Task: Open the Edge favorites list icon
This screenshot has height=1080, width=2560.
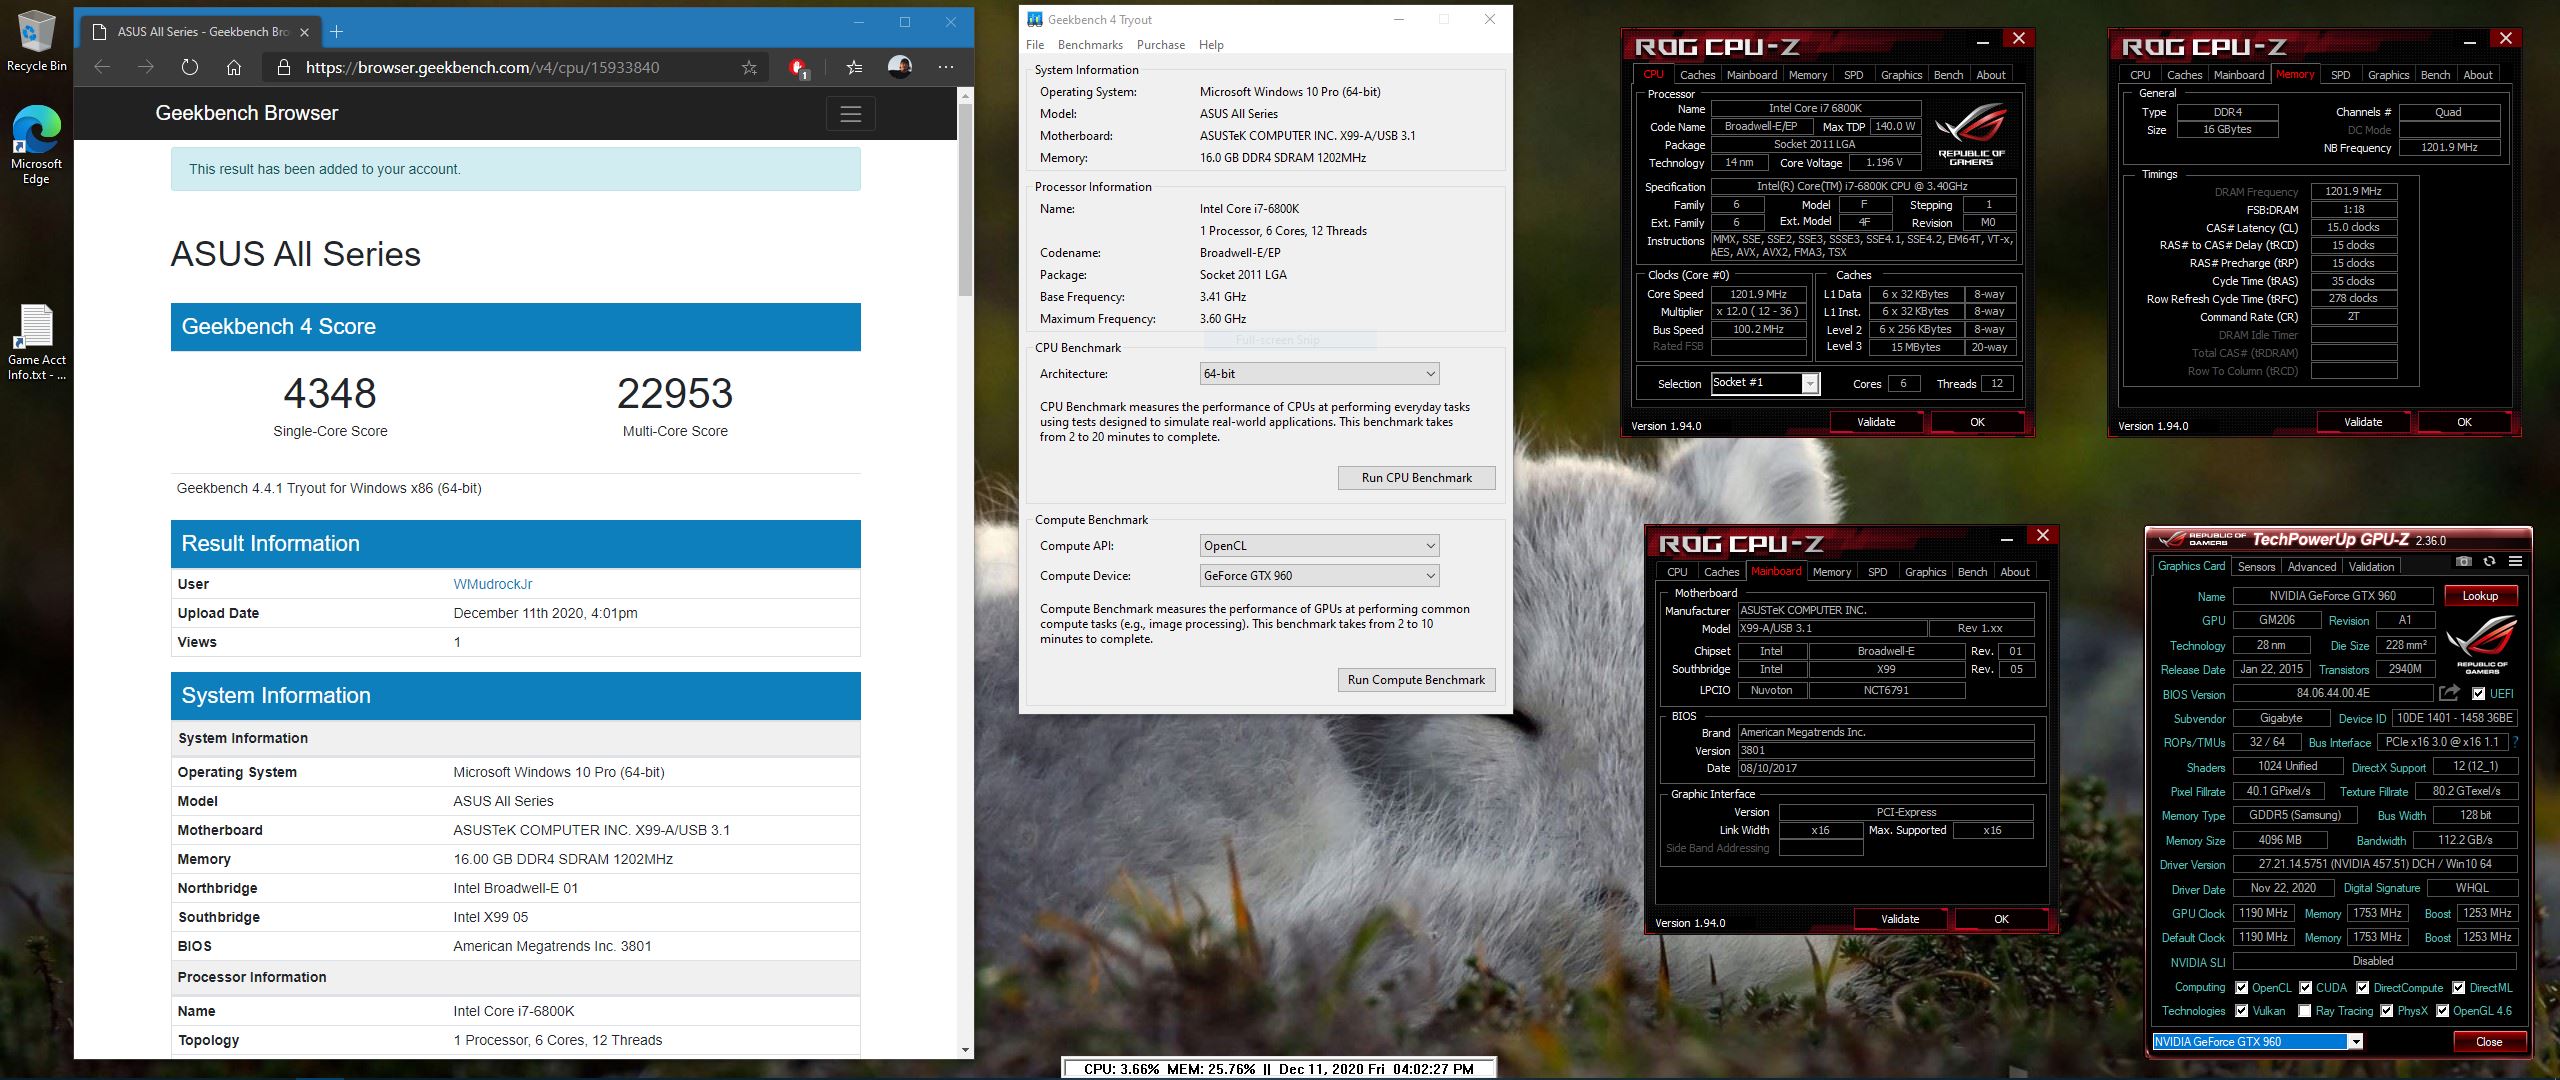Action: (x=854, y=67)
